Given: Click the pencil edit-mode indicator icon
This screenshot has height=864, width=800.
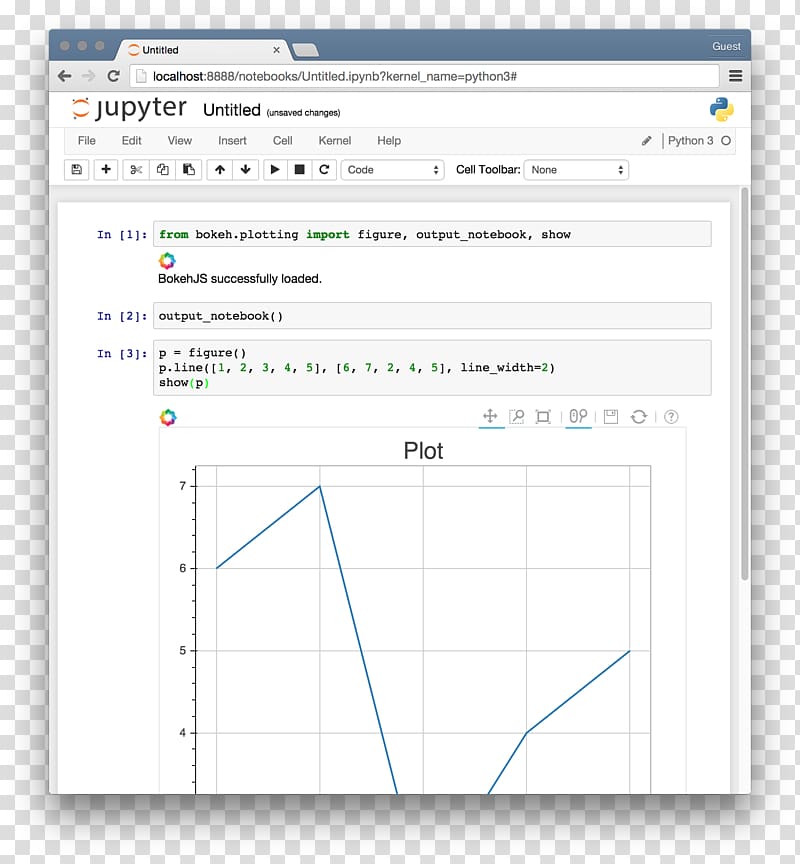Looking at the screenshot, I should coord(647,141).
